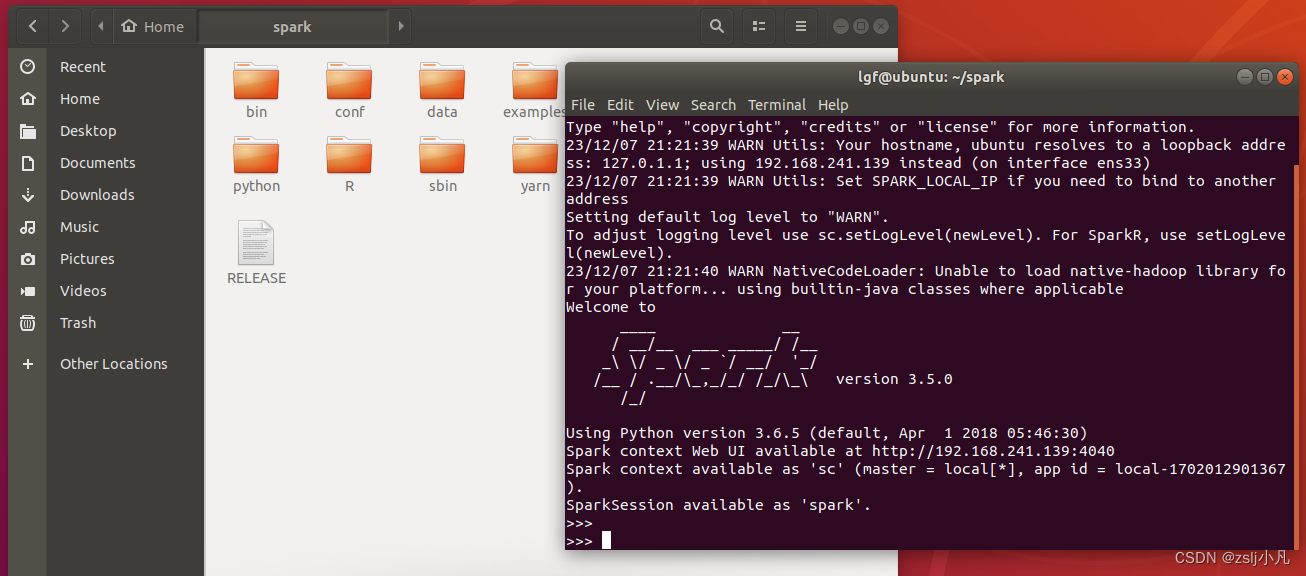Open the terminal Search menu
Screen dimensions: 1306x576
713,105
